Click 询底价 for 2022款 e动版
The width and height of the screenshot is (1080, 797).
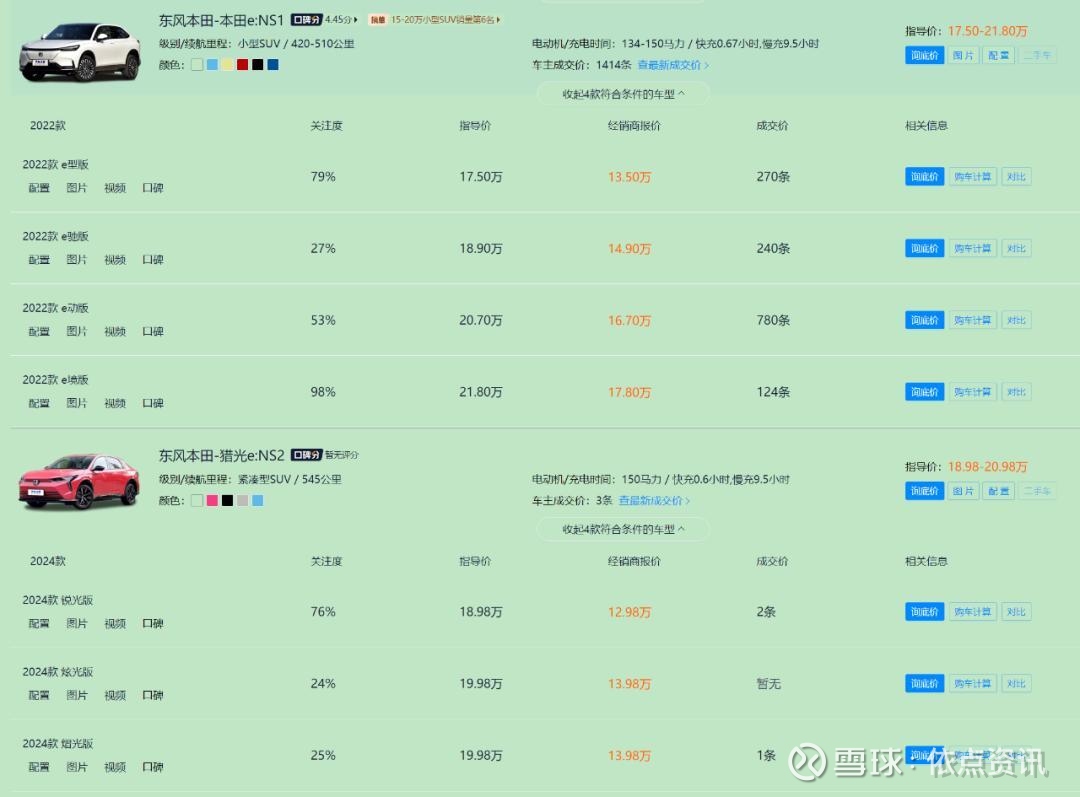[924, 320]
